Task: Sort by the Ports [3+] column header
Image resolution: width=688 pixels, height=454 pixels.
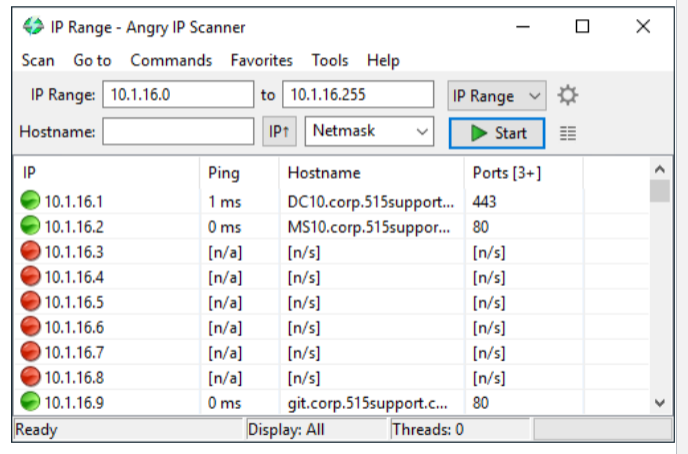Action: click(x=523, y=173)
